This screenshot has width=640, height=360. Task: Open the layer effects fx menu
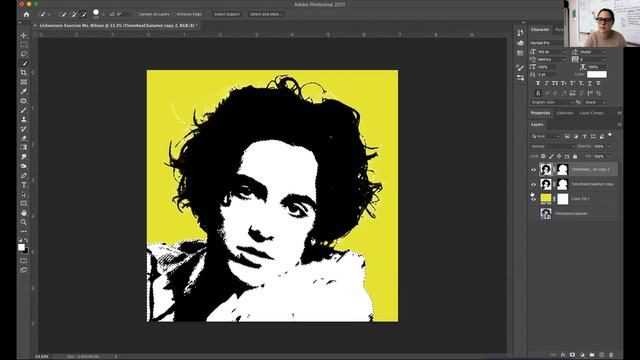pos(563,355)
